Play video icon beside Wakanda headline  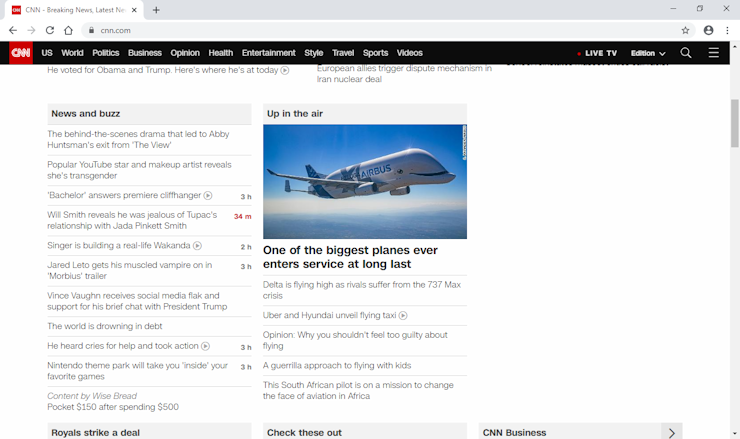click(x=197, y=245)
